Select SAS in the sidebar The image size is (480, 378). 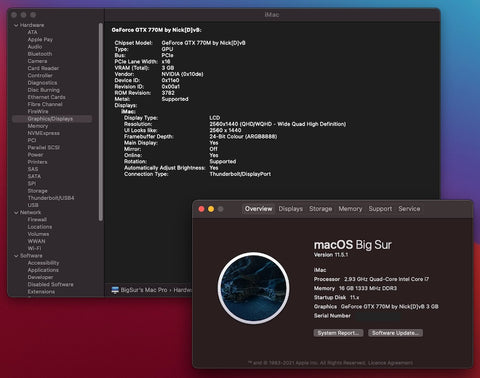pyautogui.click(x=33, y=169)
